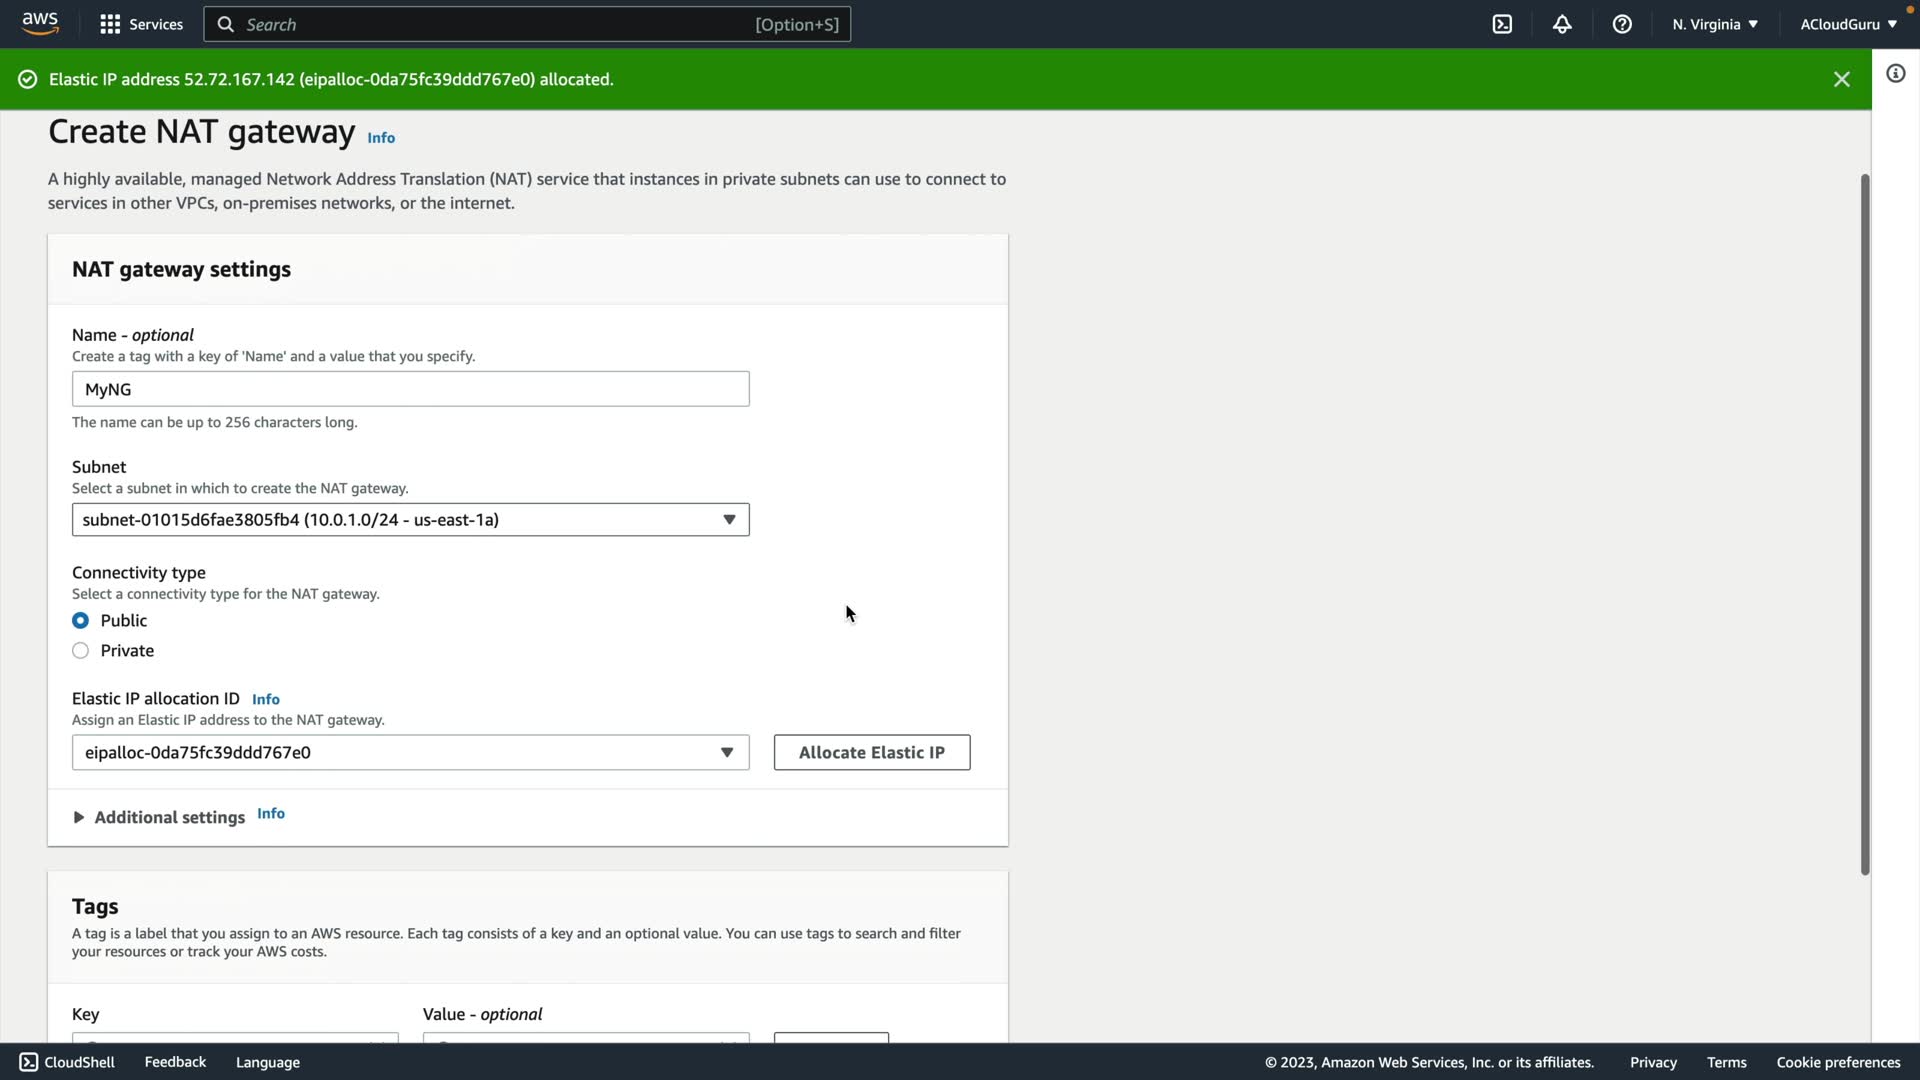This screenshot has width=1920, height=1080.
Task: Select Private connectivity type
Action: pos(81,651)
